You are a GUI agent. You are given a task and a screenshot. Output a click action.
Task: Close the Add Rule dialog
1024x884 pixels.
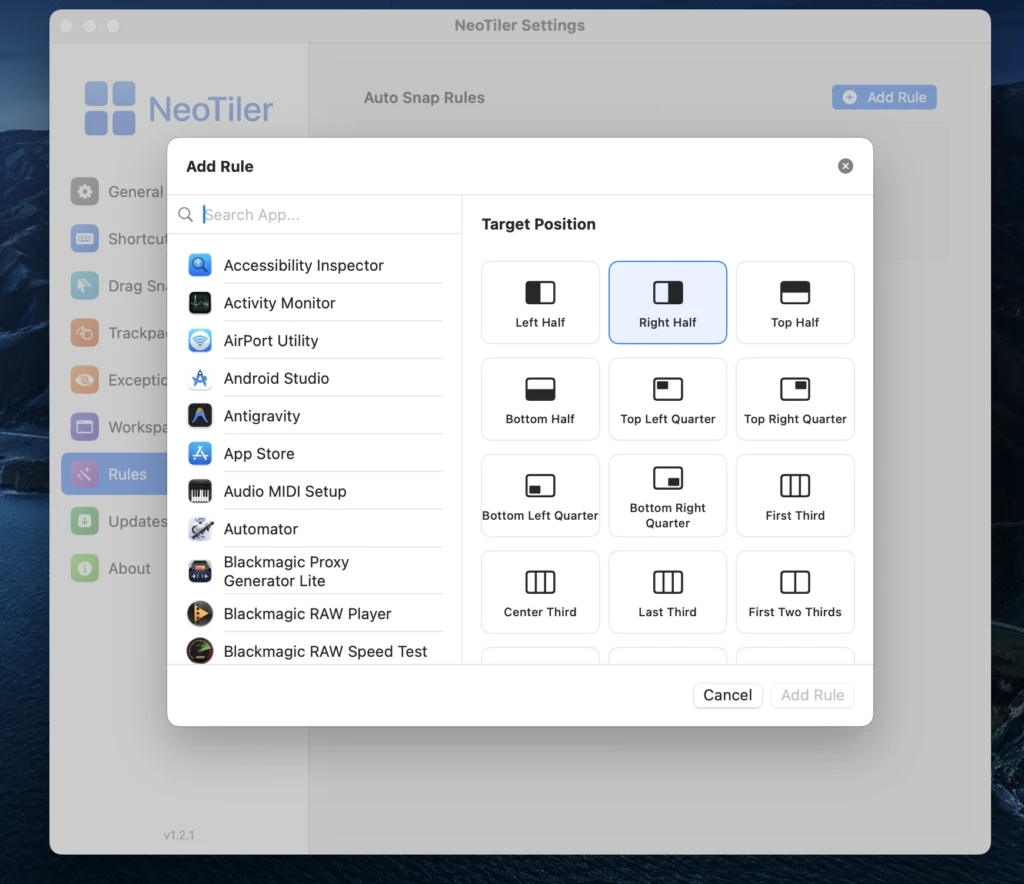[x=845, y=166]
